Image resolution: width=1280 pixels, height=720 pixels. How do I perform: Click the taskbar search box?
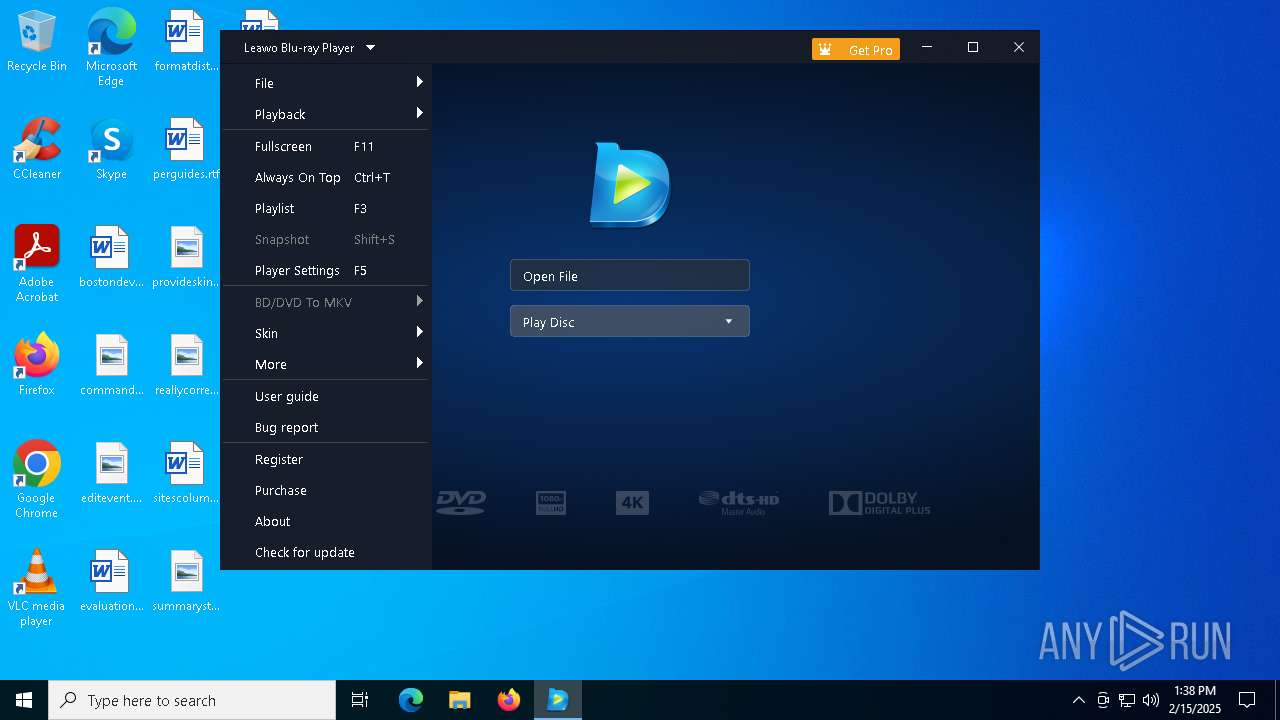[192, 700]
